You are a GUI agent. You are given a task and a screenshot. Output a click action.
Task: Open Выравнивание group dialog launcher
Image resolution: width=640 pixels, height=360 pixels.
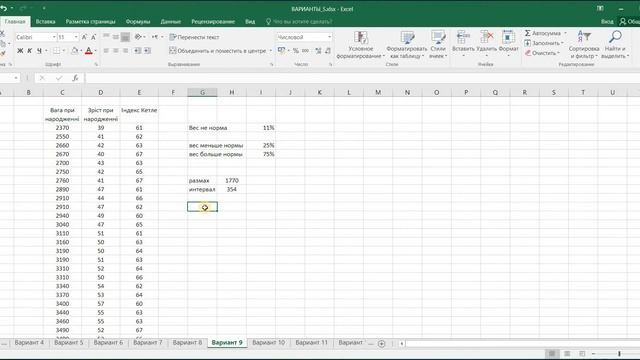(271, 64)
